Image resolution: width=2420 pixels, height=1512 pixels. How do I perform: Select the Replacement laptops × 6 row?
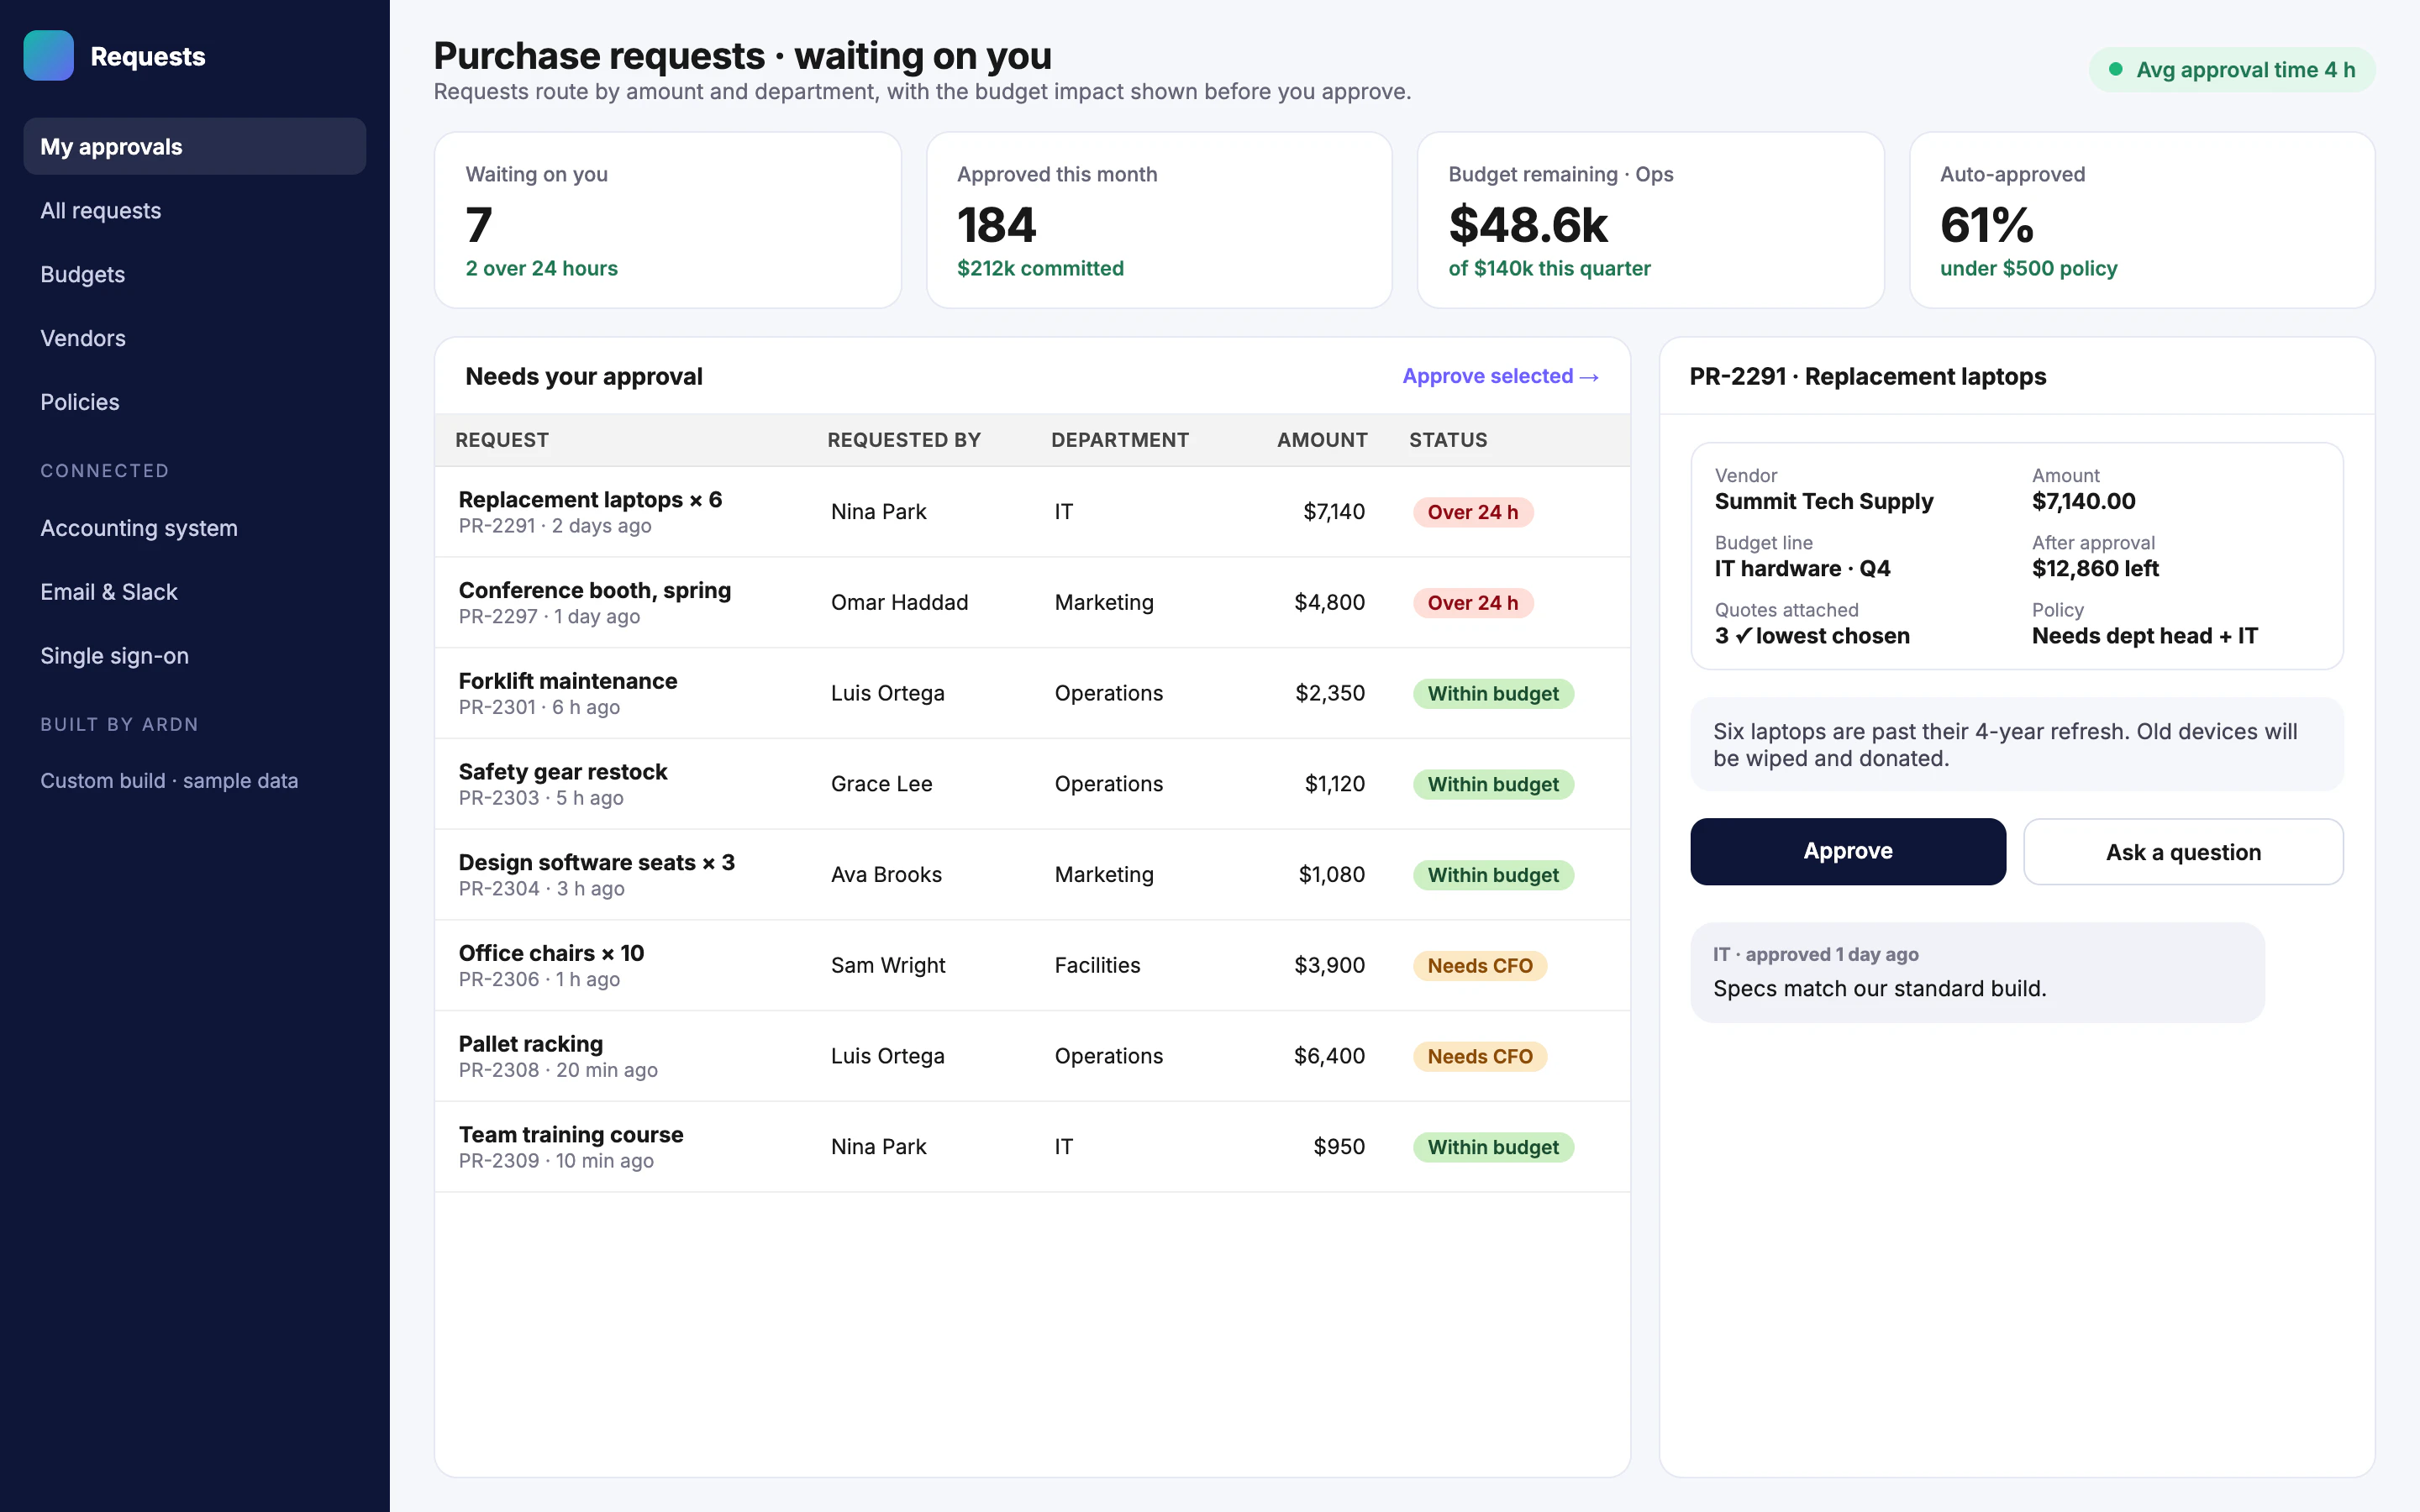1032,512
